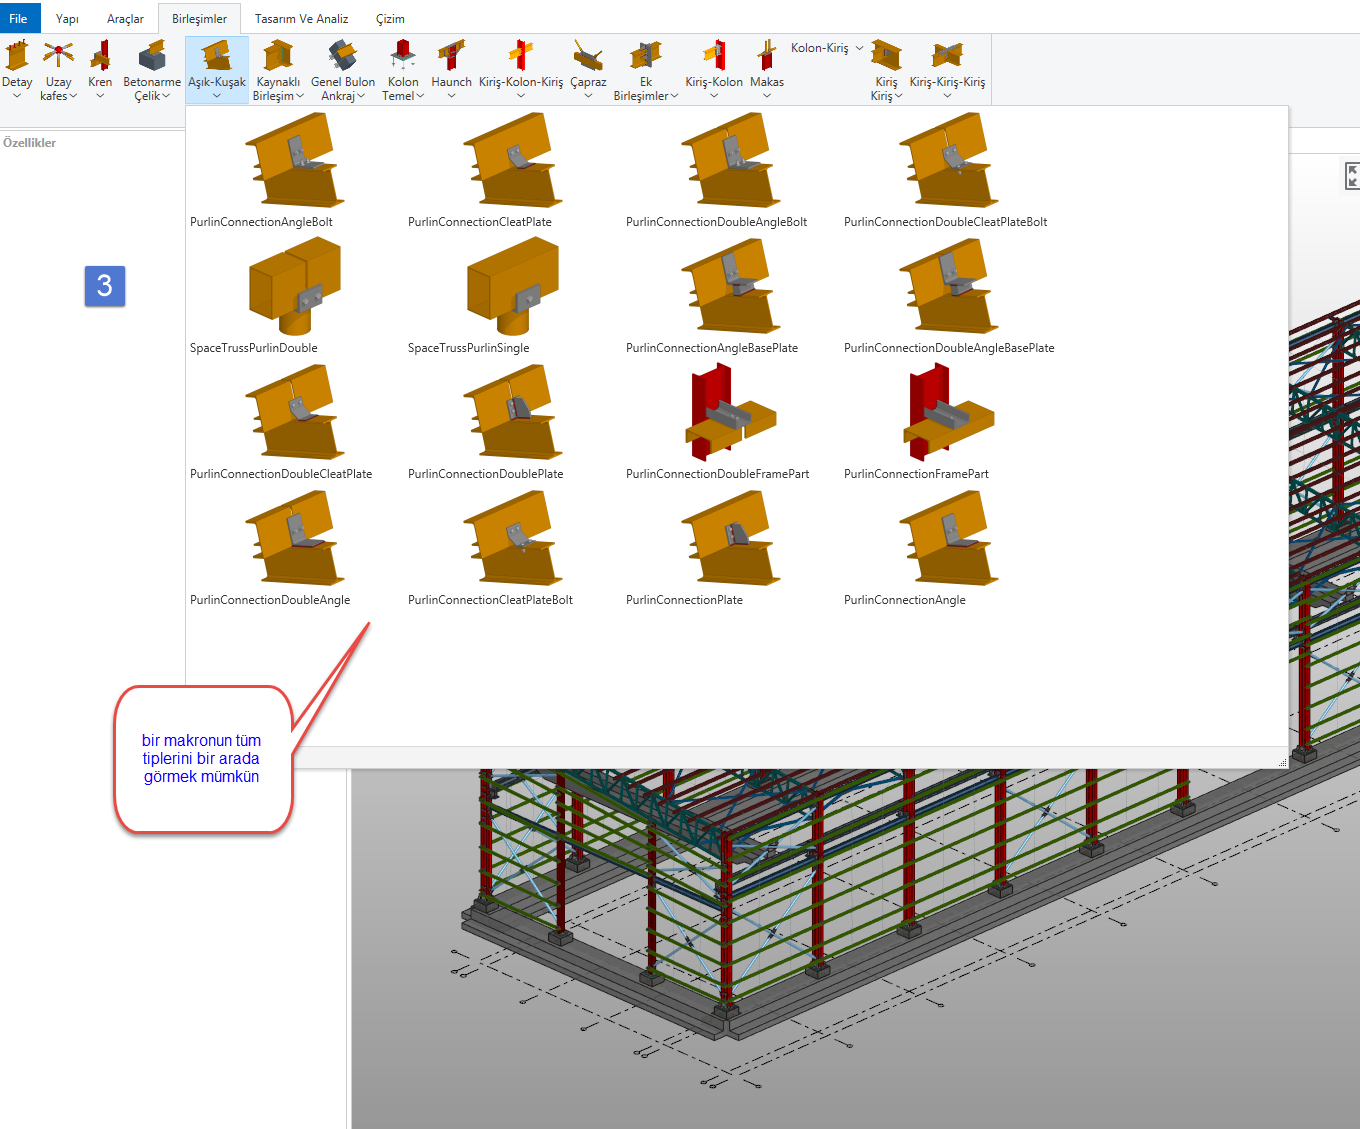The width and height of the screenshot is (1360, 1129).
Task: Click the expand view icon at right edge
Action: pos(1352,176)
